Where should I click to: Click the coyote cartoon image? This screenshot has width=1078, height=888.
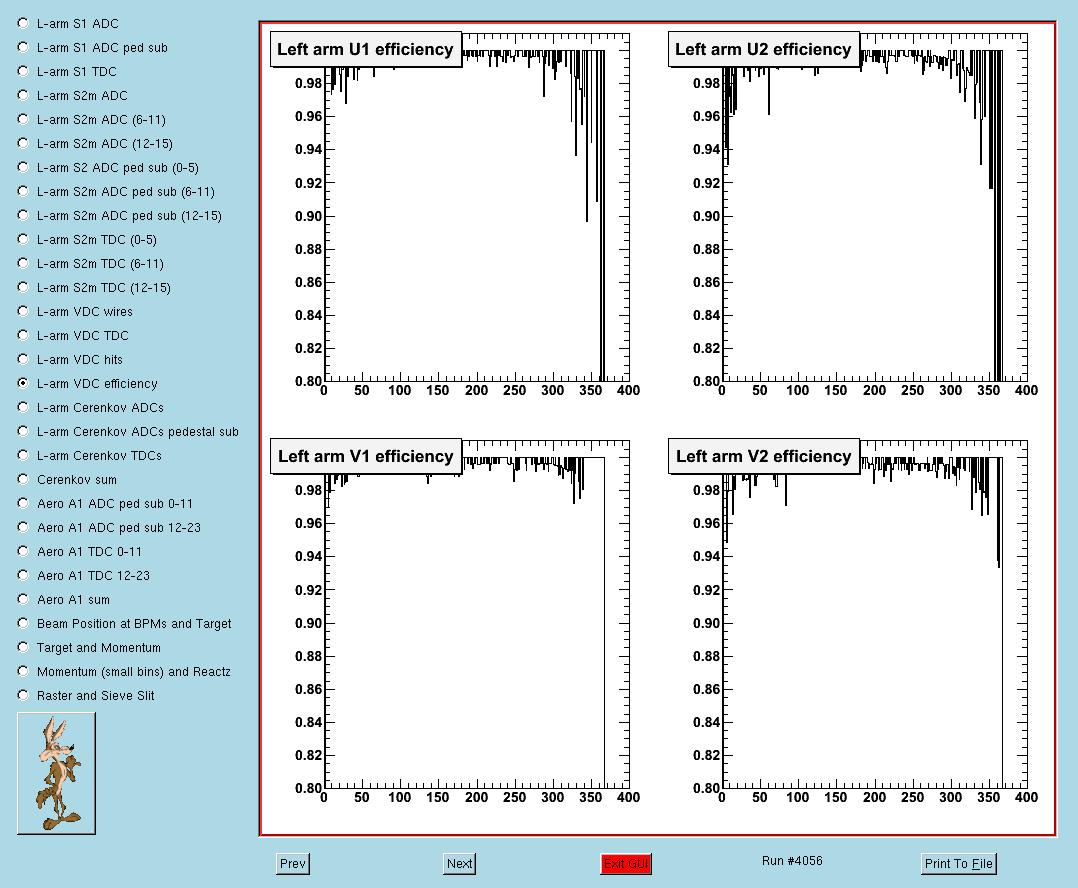click(x=56, y=773)
